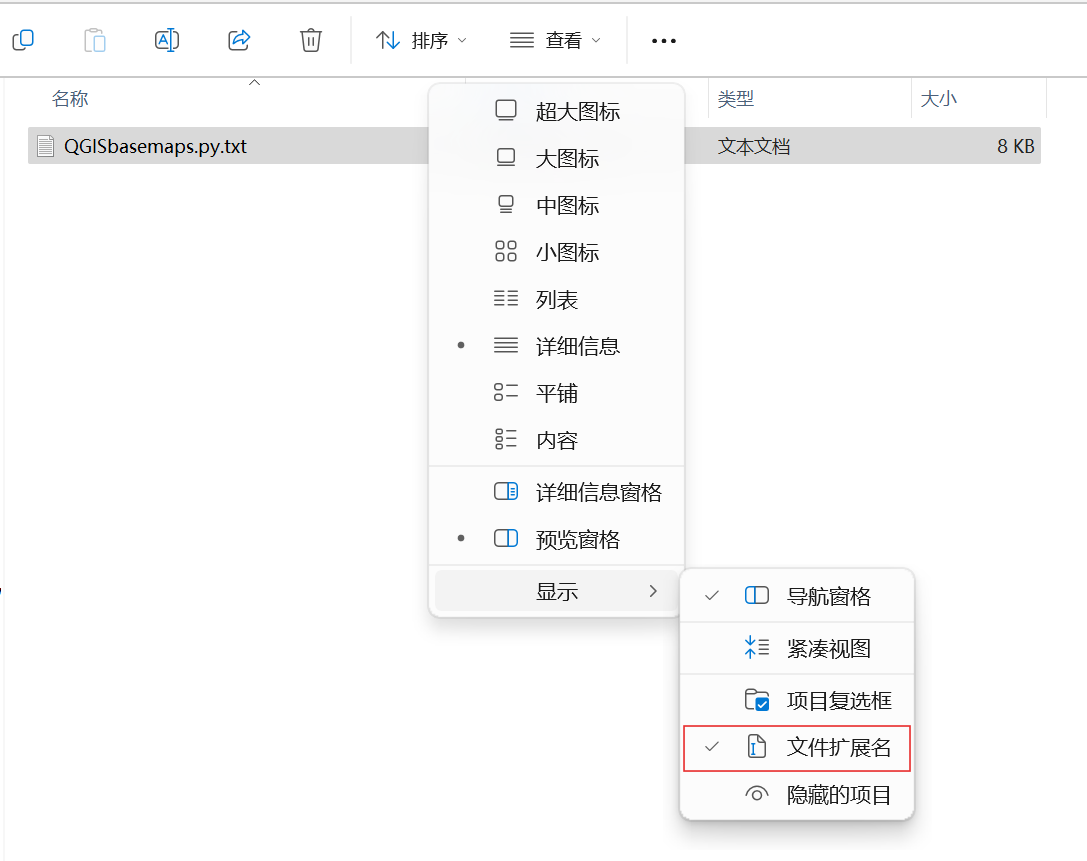The width and height of the screenshot is (1087, 861).
Task: Select the Rename icon
Action: pyautogui.click(x=166, y=40)
